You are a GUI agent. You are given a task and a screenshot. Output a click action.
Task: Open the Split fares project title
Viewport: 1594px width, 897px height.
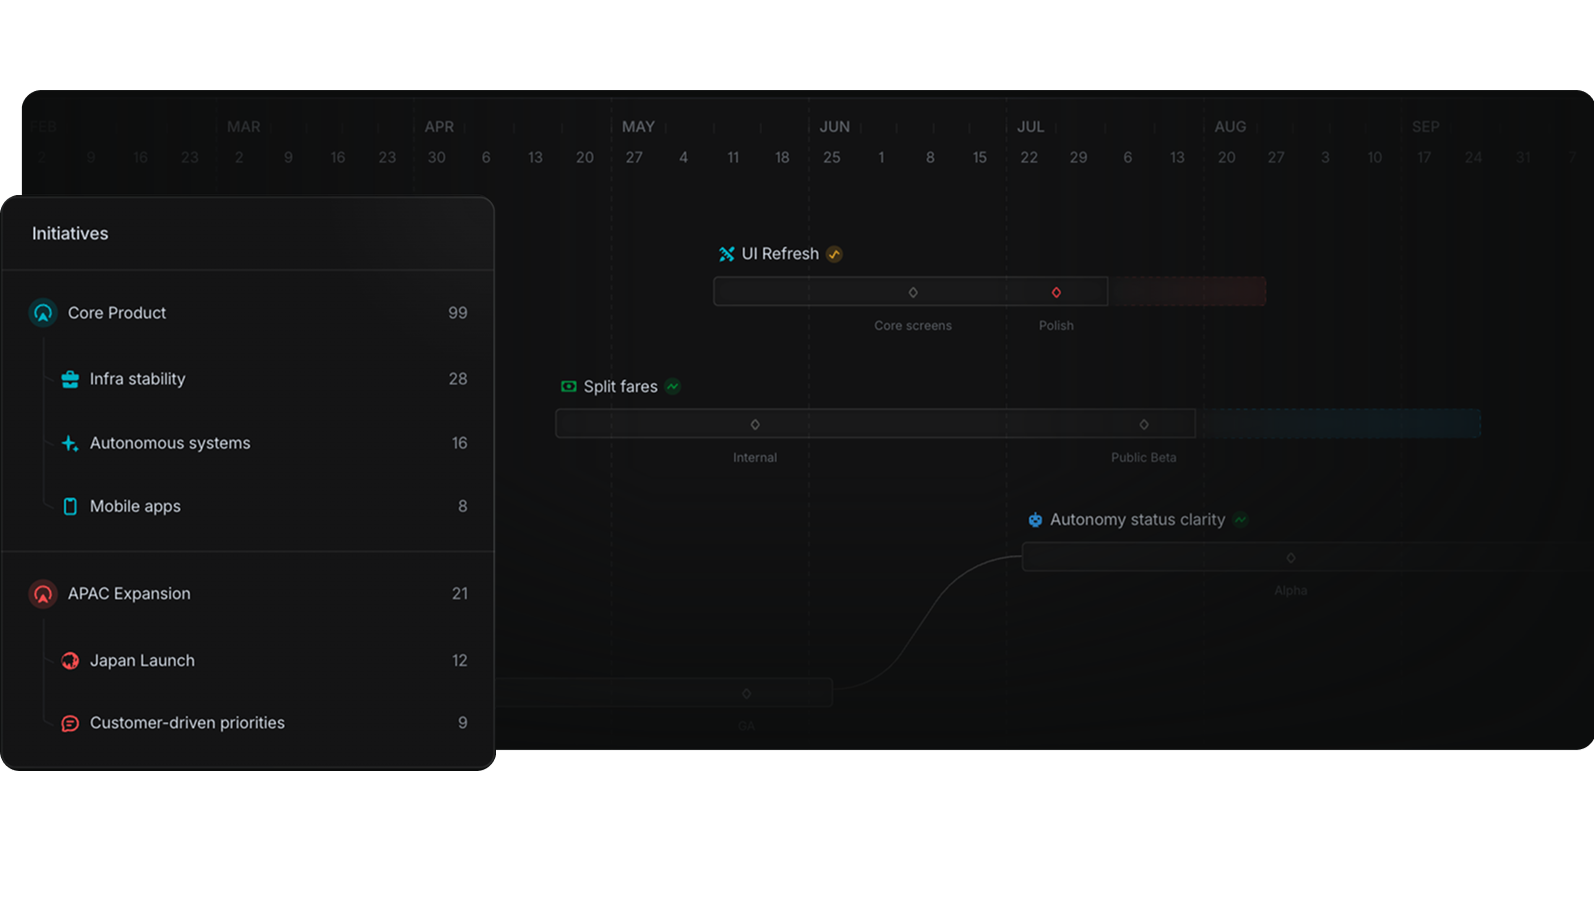point(620,387)
